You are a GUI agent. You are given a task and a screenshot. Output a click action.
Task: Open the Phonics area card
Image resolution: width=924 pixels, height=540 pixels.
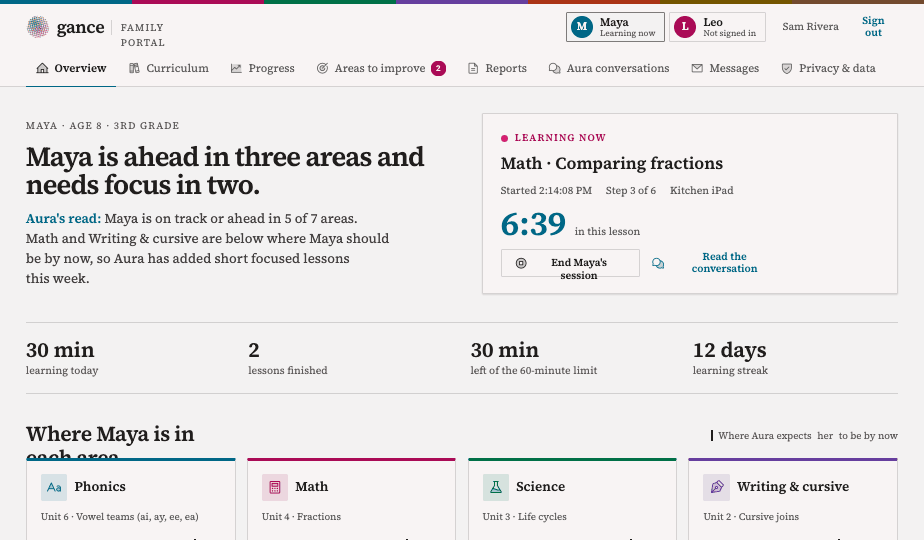tap(131, 499)
